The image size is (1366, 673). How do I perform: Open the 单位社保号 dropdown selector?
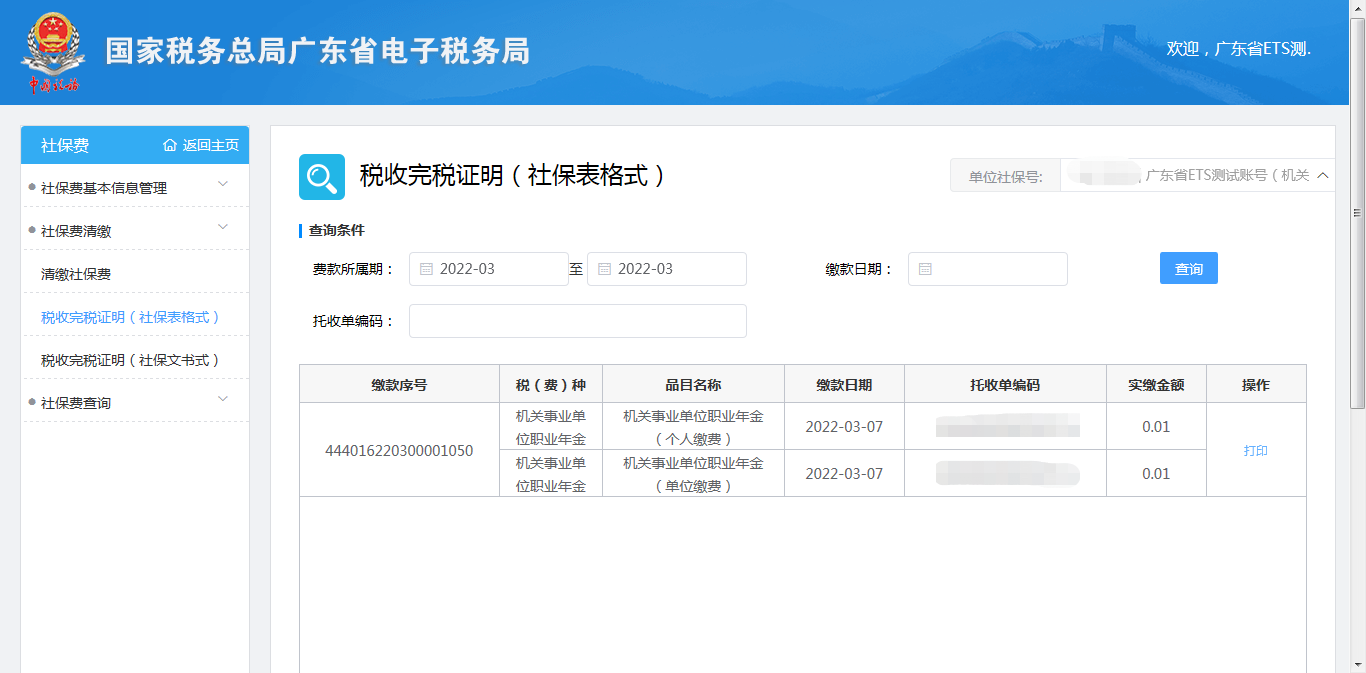[x=1322, y=175]
